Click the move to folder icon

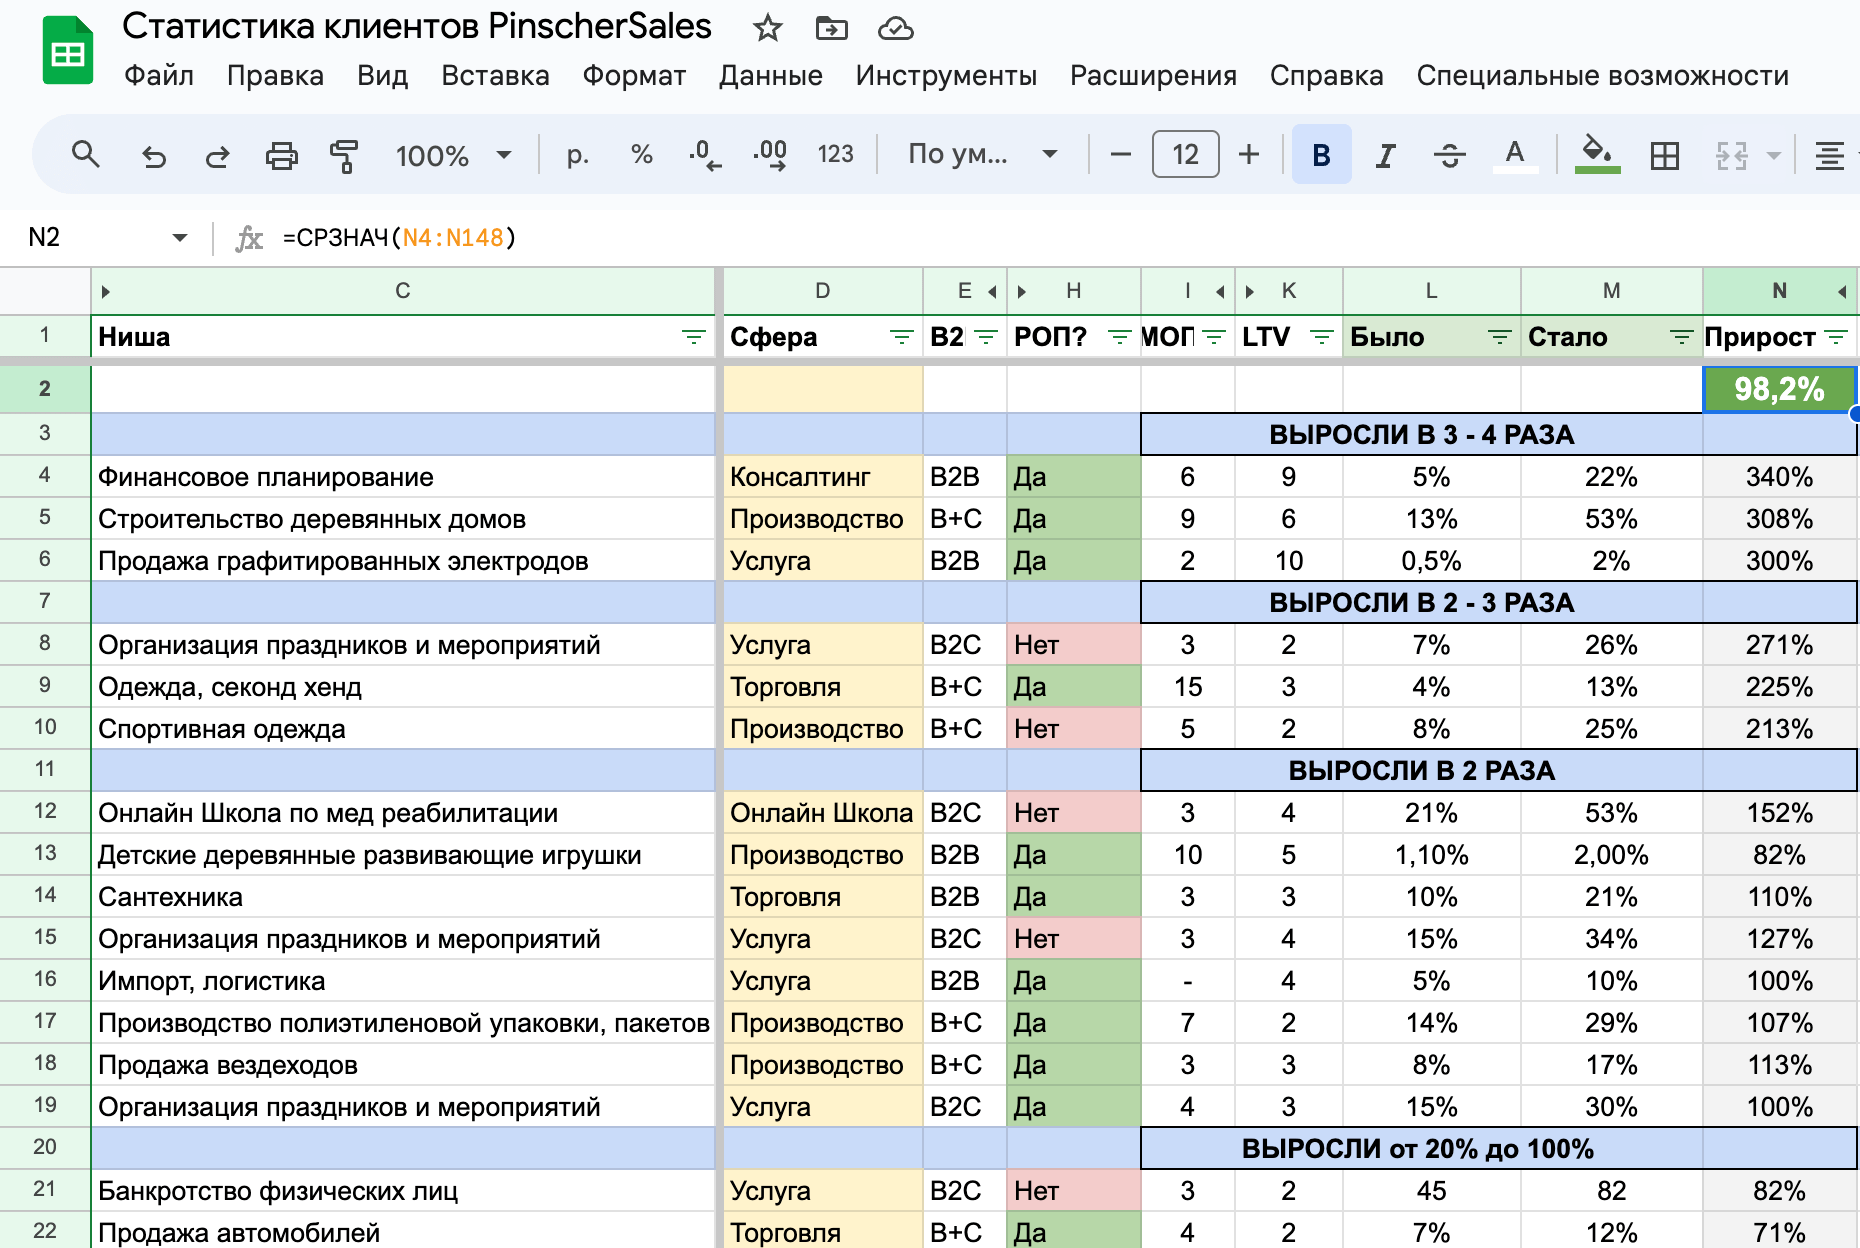[x=831, y=28]
